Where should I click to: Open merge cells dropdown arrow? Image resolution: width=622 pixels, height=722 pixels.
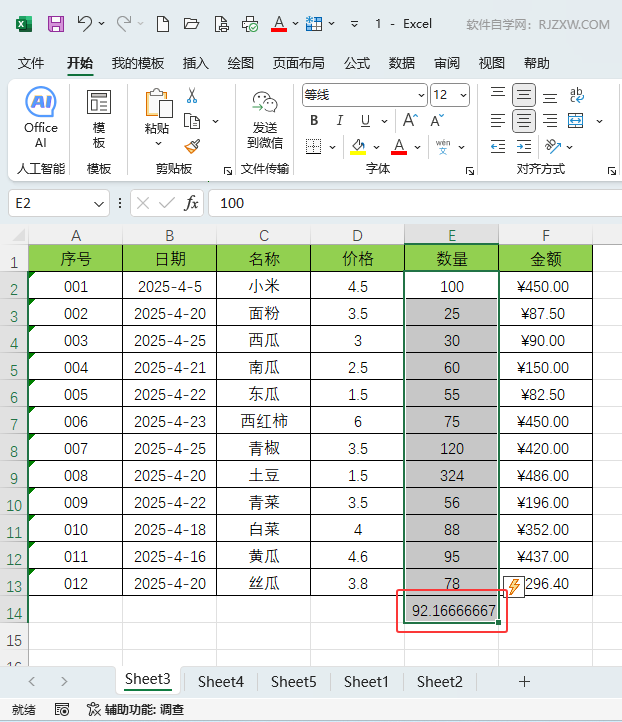click(599, 121)
